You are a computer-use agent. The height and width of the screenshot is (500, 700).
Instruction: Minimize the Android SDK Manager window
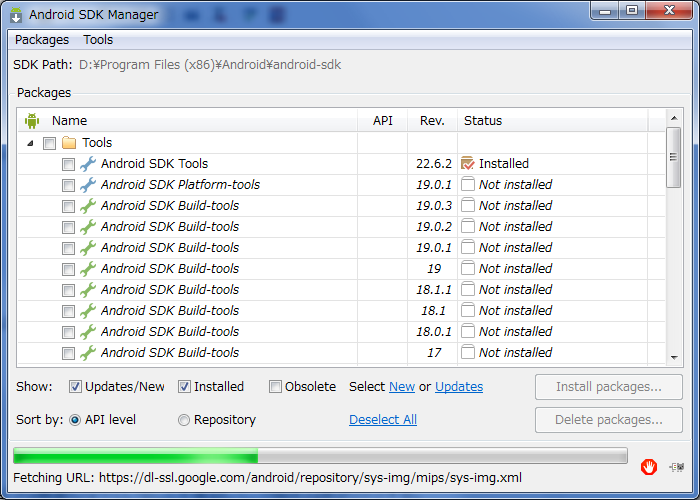[605, 11]
